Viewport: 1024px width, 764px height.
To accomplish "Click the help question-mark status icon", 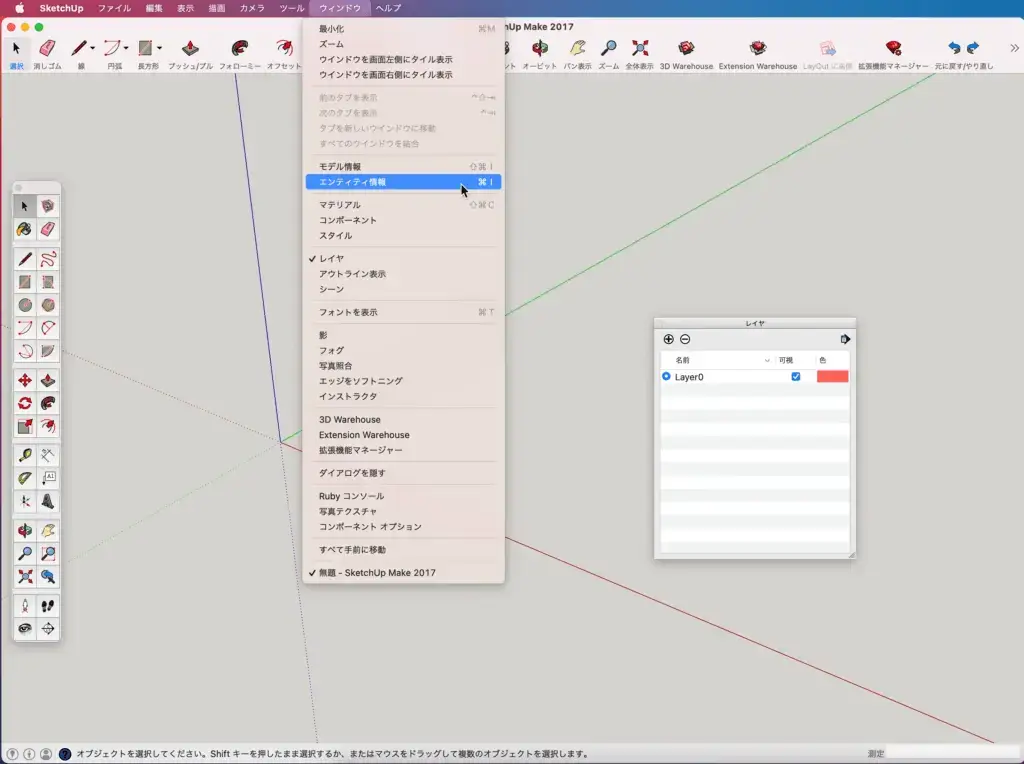I will pos(65,754).
